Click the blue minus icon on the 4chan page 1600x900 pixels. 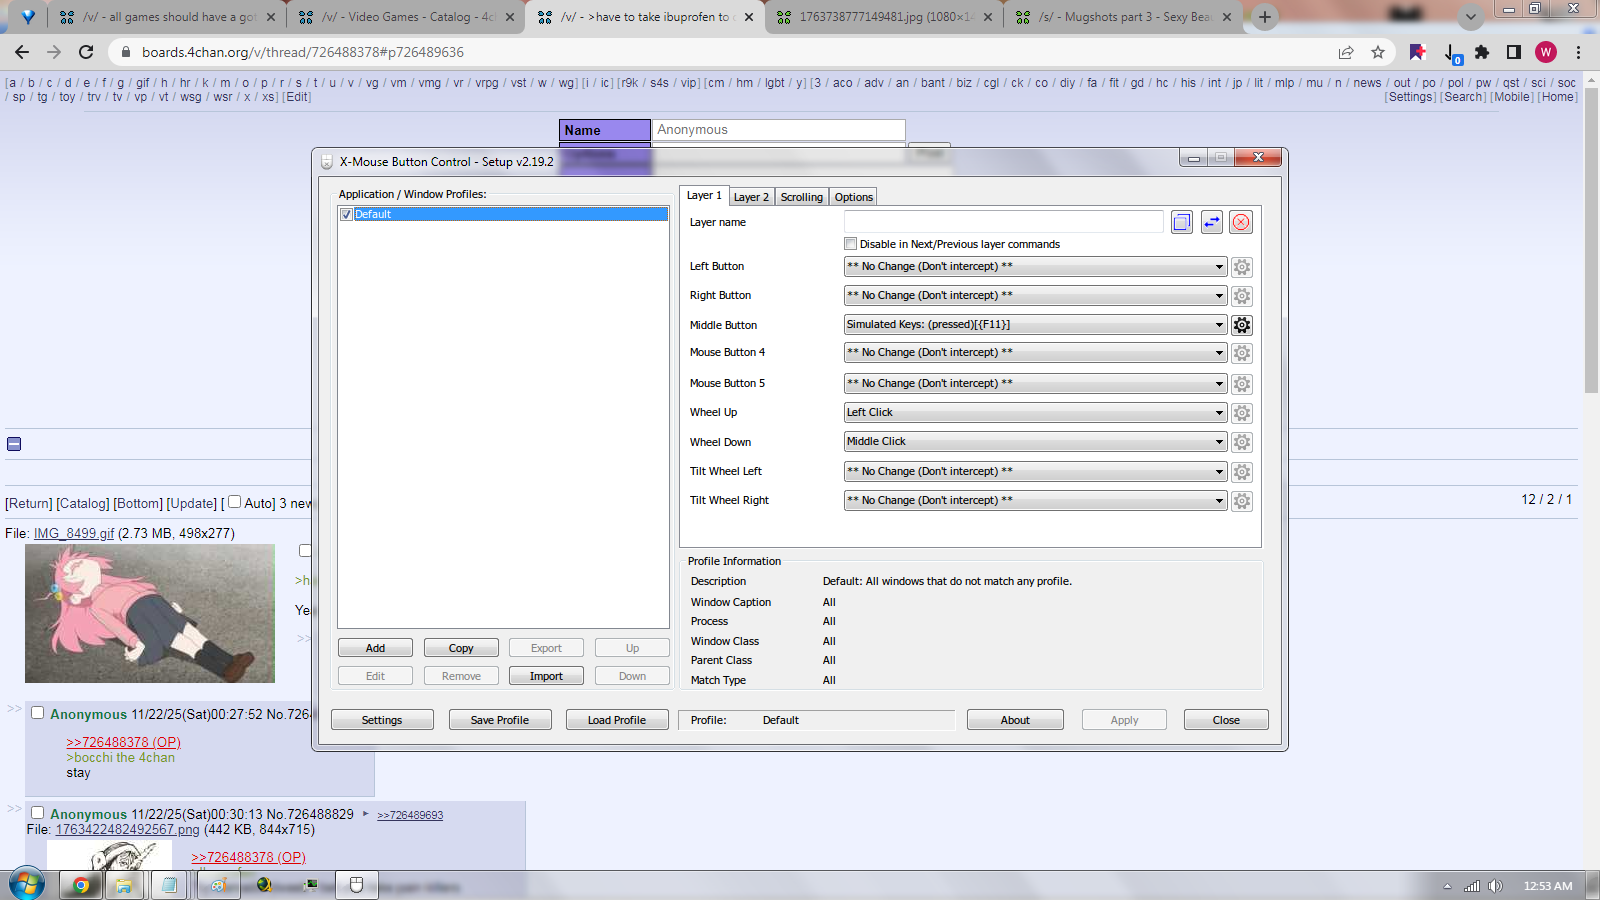pyautogui.click(x=14, y=444)
